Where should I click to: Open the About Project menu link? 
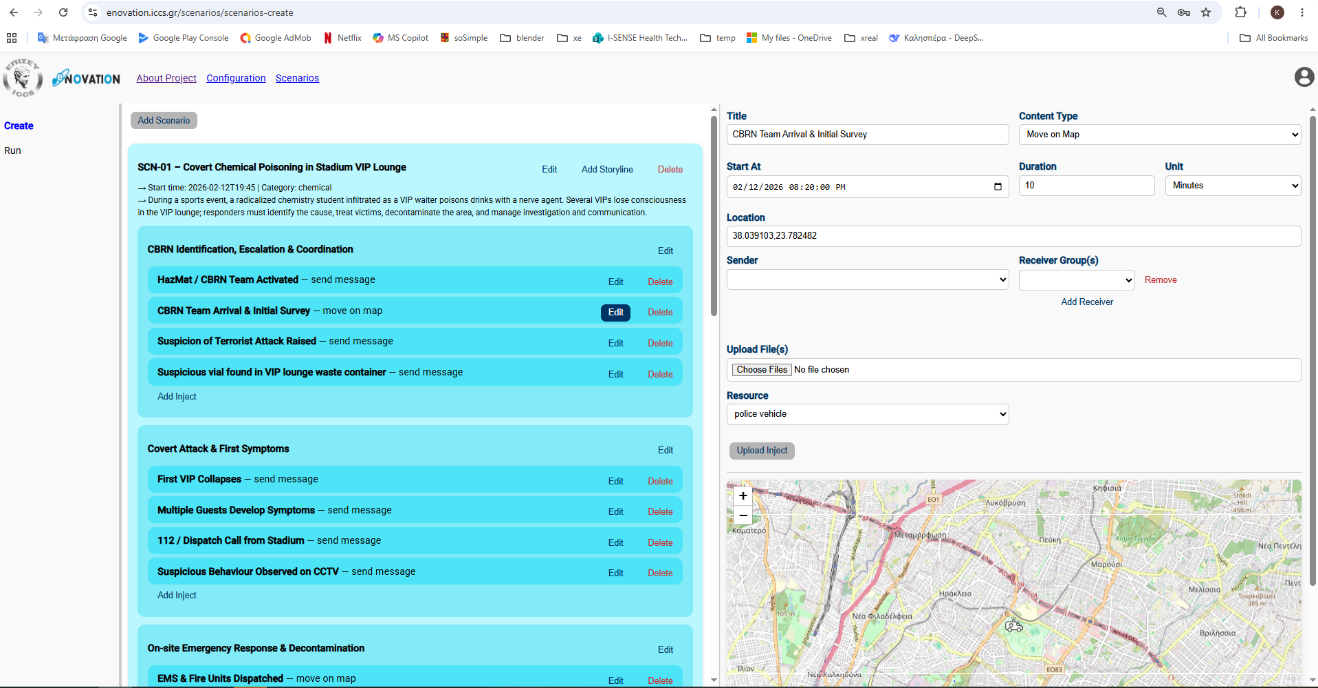pos(166,78)
